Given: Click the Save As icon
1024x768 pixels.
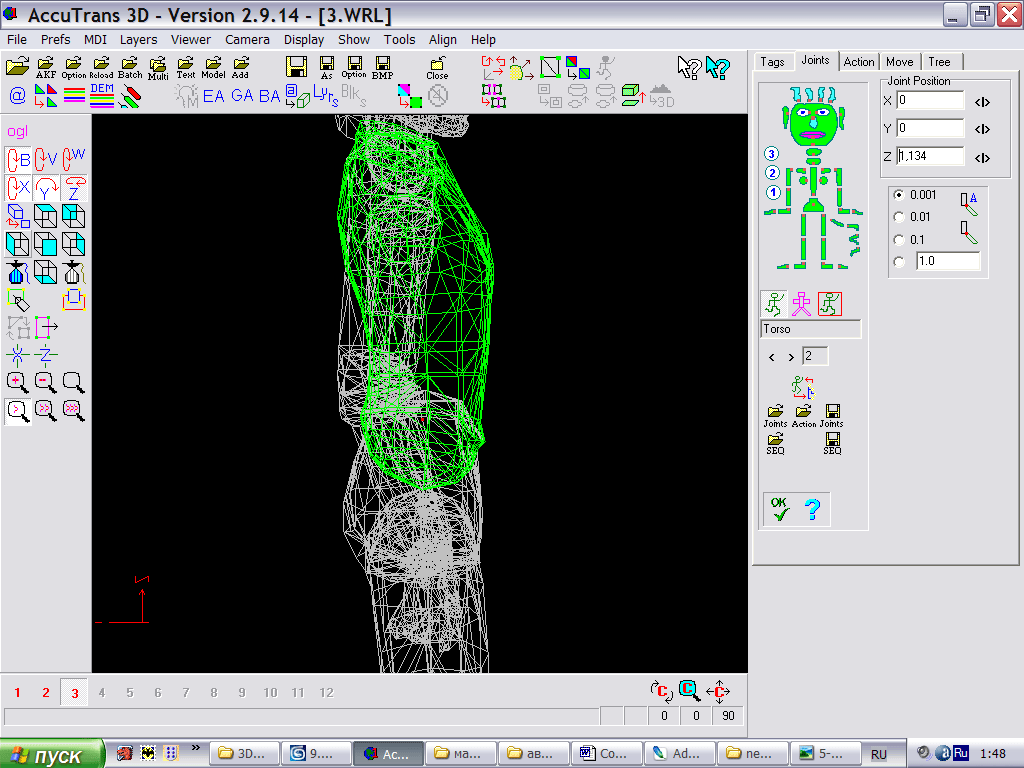Looking at the screenshot, I should pyautogui.click(x=327, y=68).
